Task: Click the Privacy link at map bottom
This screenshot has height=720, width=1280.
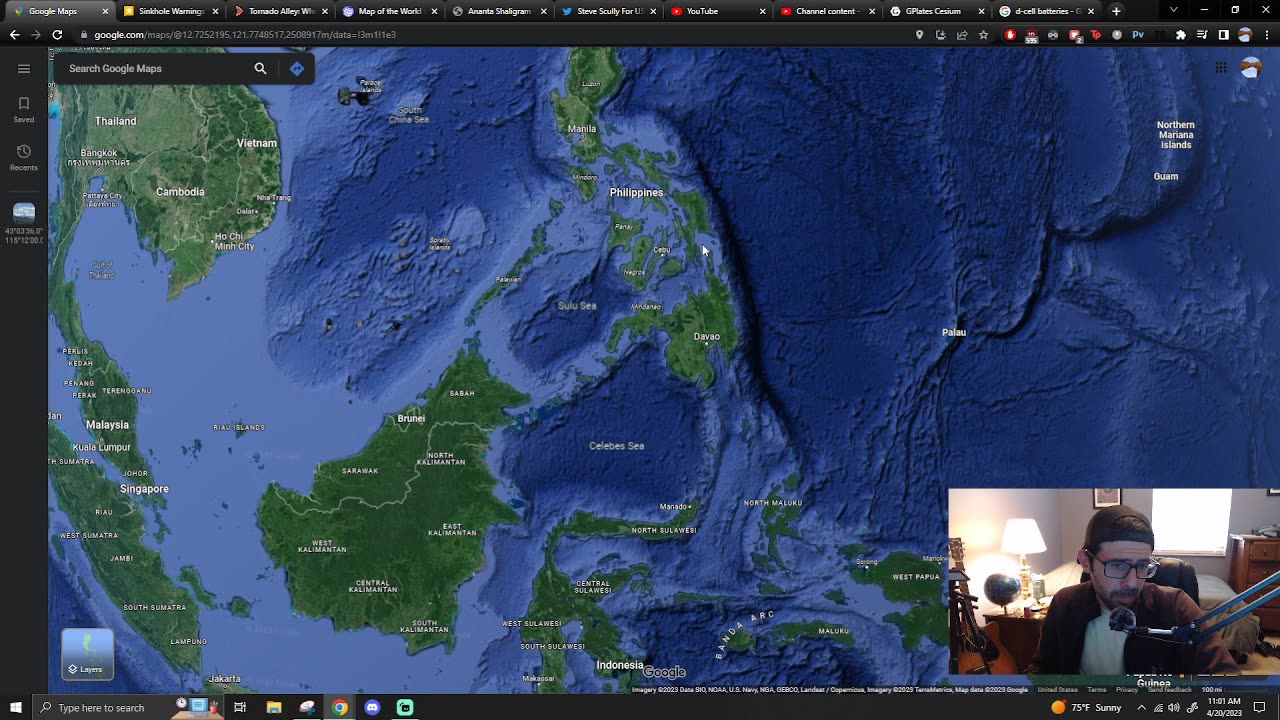Action: pos(1127,690)
